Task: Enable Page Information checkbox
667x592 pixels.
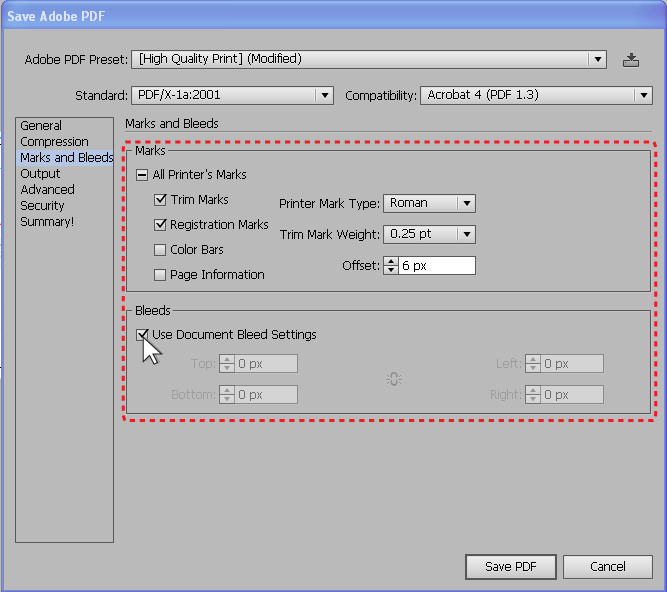Action: (160, 275)
